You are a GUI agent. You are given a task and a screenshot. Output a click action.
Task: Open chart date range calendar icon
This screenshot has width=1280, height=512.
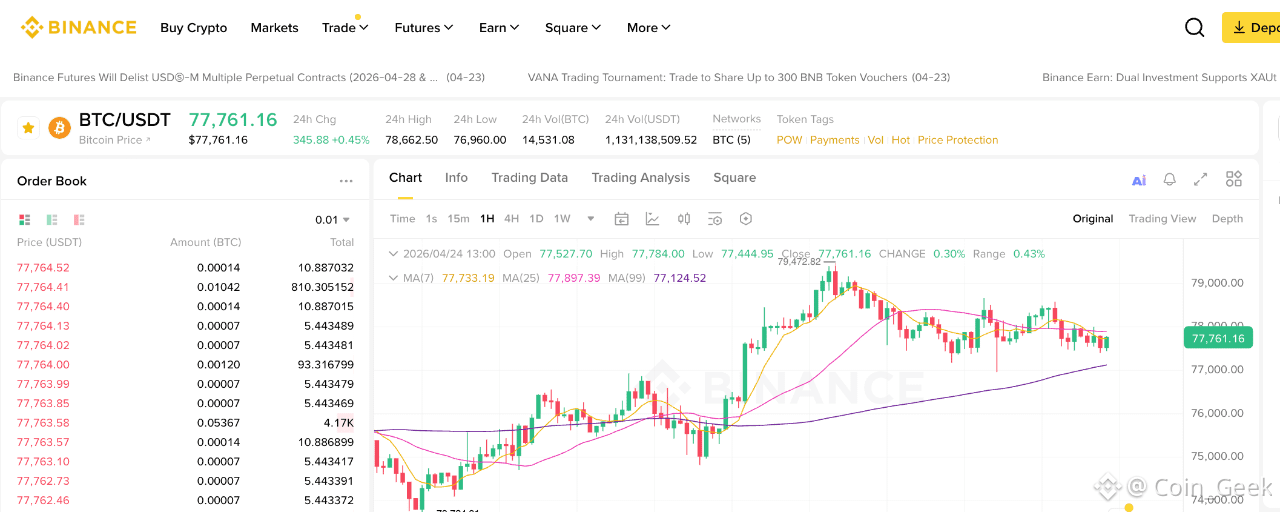point(621,219)
